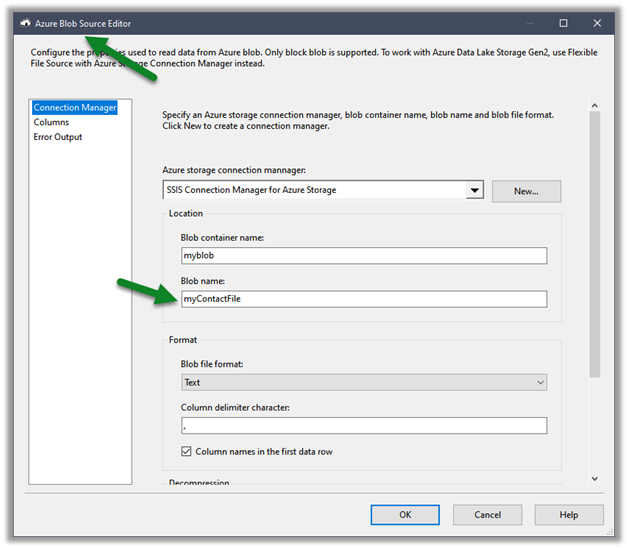Click the Azure cloud icon in title bar
The width and height of the screenshot is (628, 549).
coord(25,23)
